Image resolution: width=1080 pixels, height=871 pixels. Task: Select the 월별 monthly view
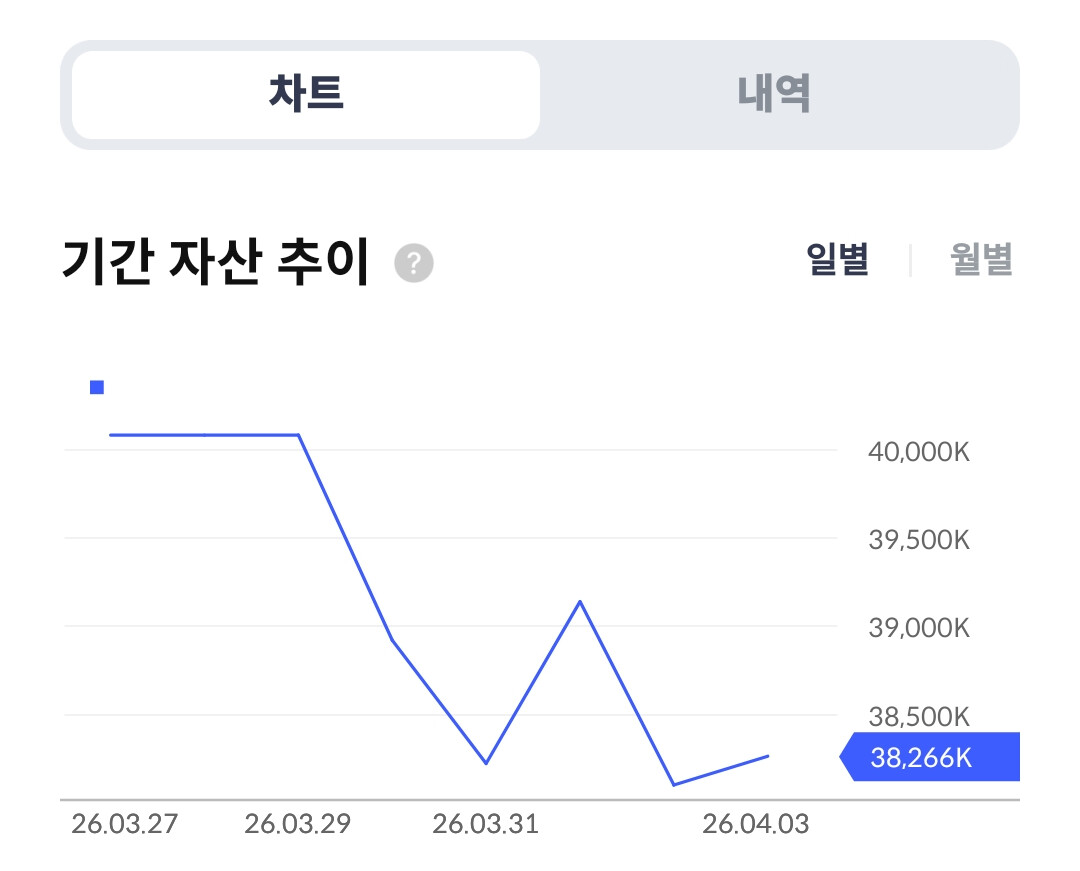(x=981, y=260)
